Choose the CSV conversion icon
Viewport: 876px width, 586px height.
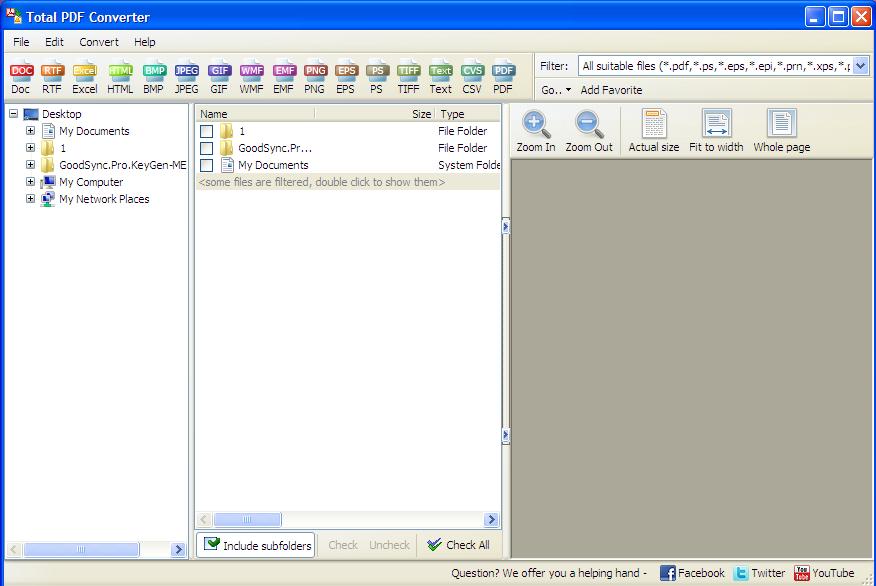pyautogui.click(x=472, y=77)
